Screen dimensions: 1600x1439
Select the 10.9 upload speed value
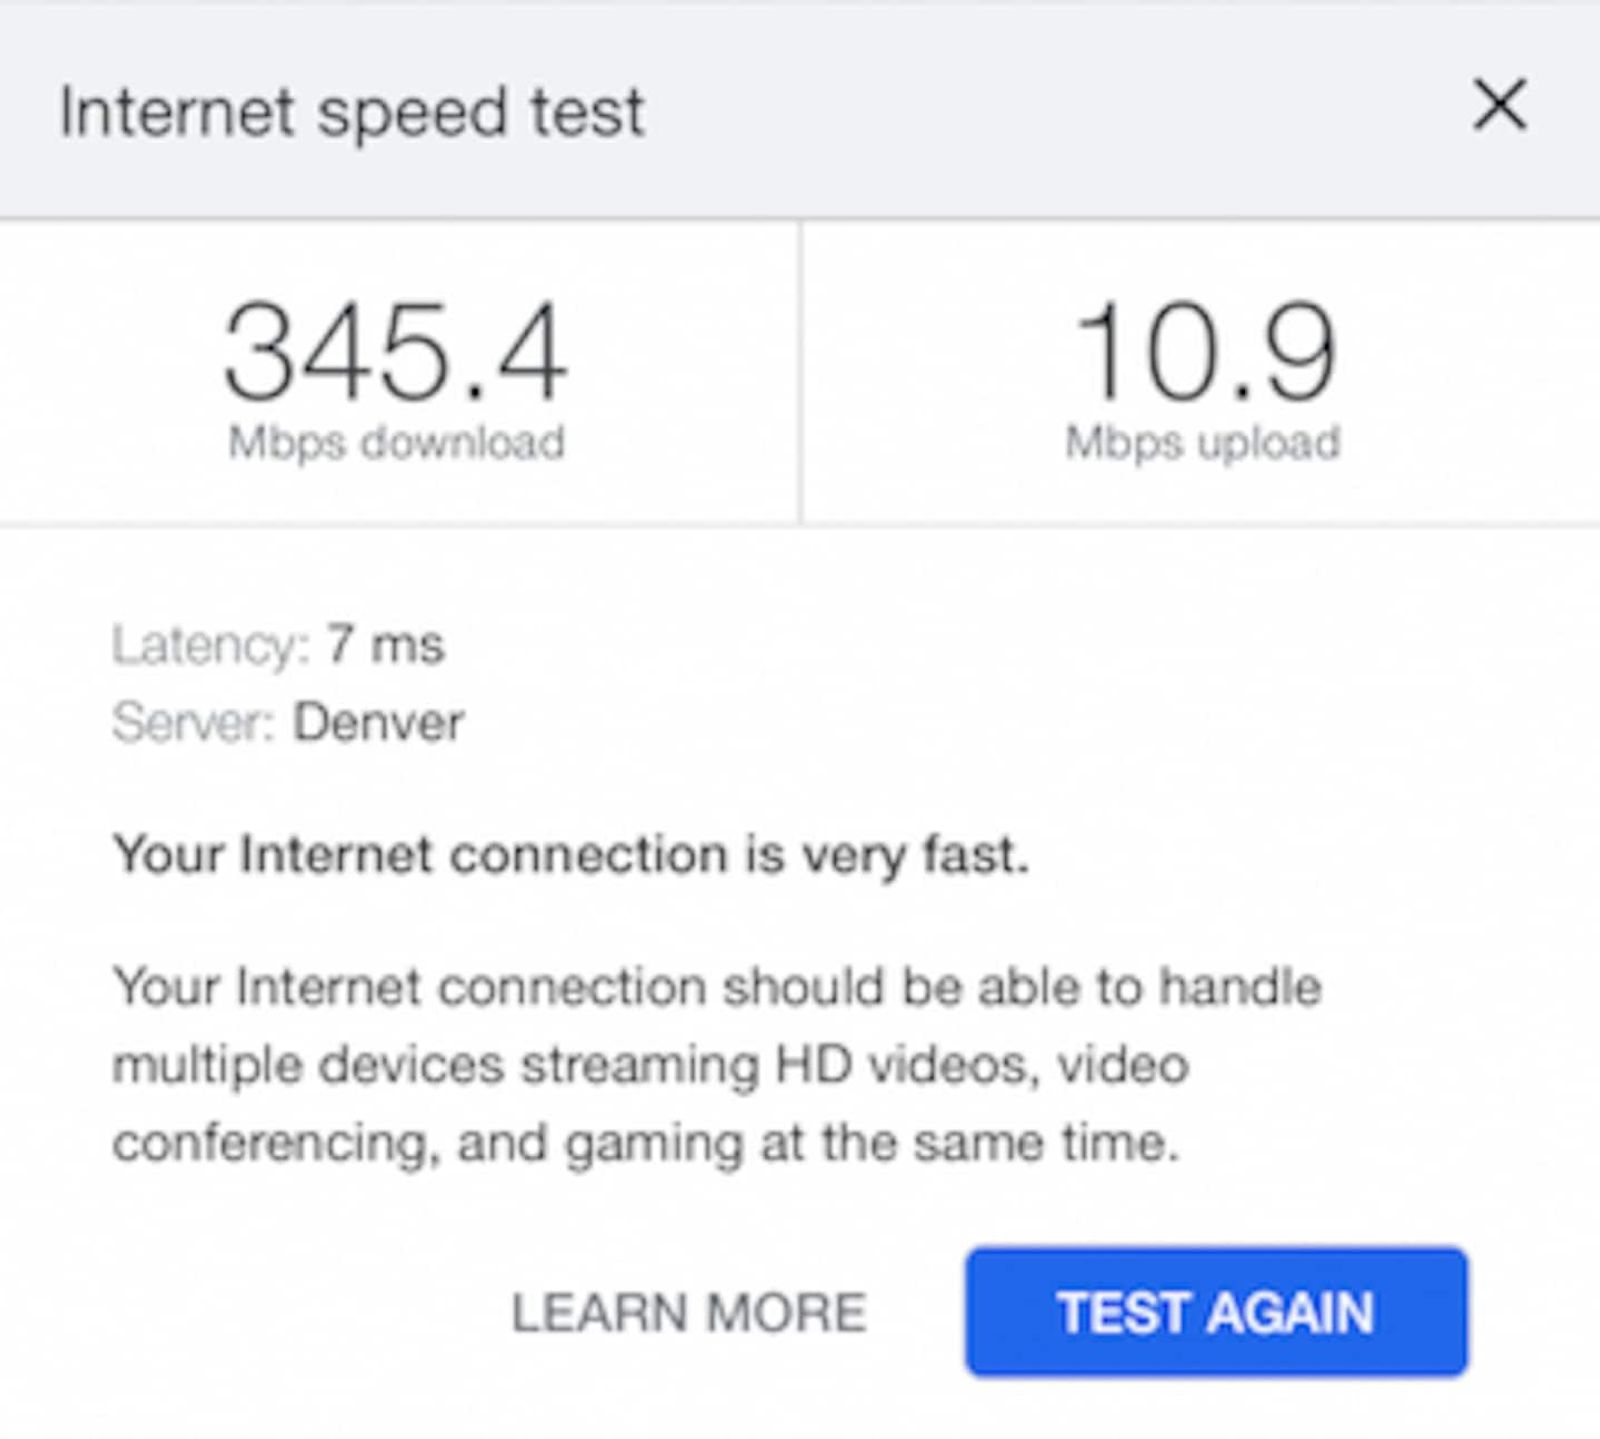point(1203,352)
